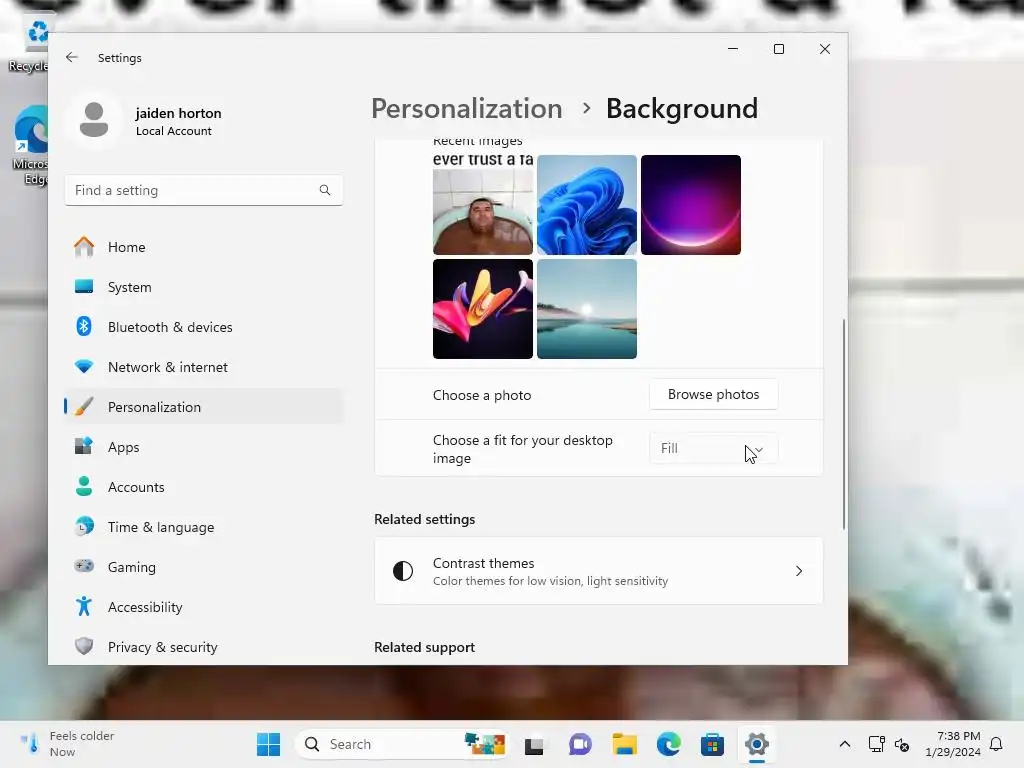The image size is (1024, 768).
Task: Click the Accessibility figure icon
Action: [x=84, y=607]
